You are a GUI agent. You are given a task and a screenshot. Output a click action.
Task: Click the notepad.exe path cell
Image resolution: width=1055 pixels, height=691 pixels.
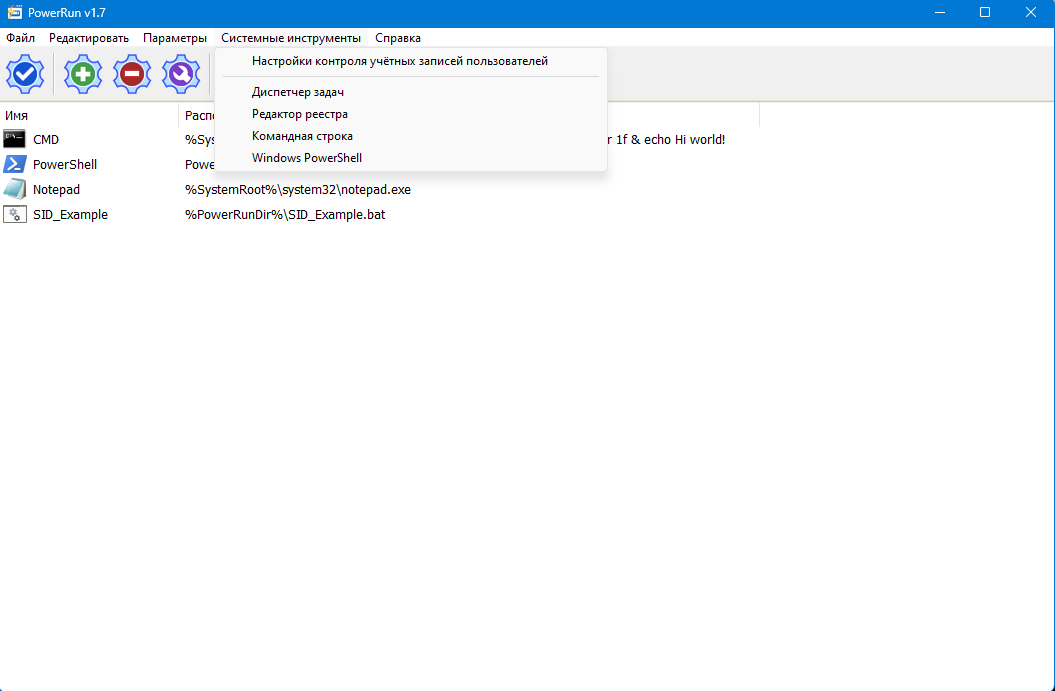(x=297, y=190)
